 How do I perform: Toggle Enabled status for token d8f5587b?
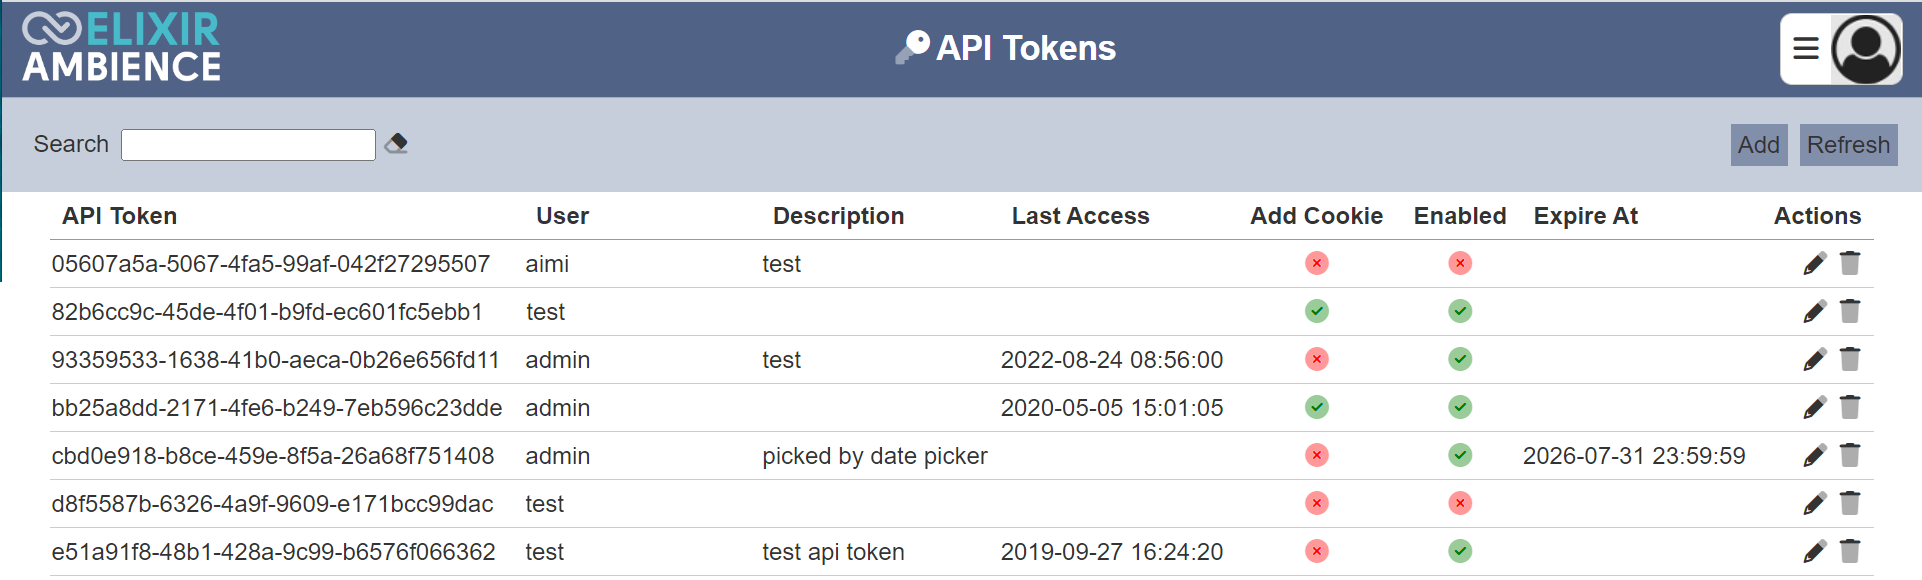point(1460,503)
